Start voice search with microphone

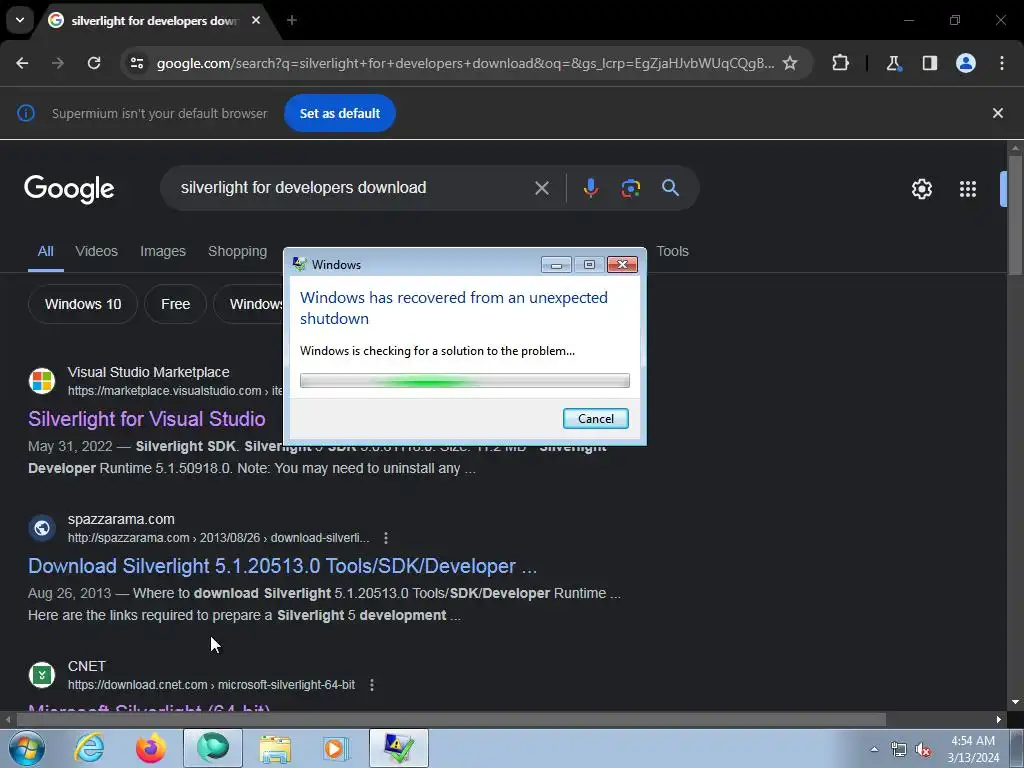(590, 188)
